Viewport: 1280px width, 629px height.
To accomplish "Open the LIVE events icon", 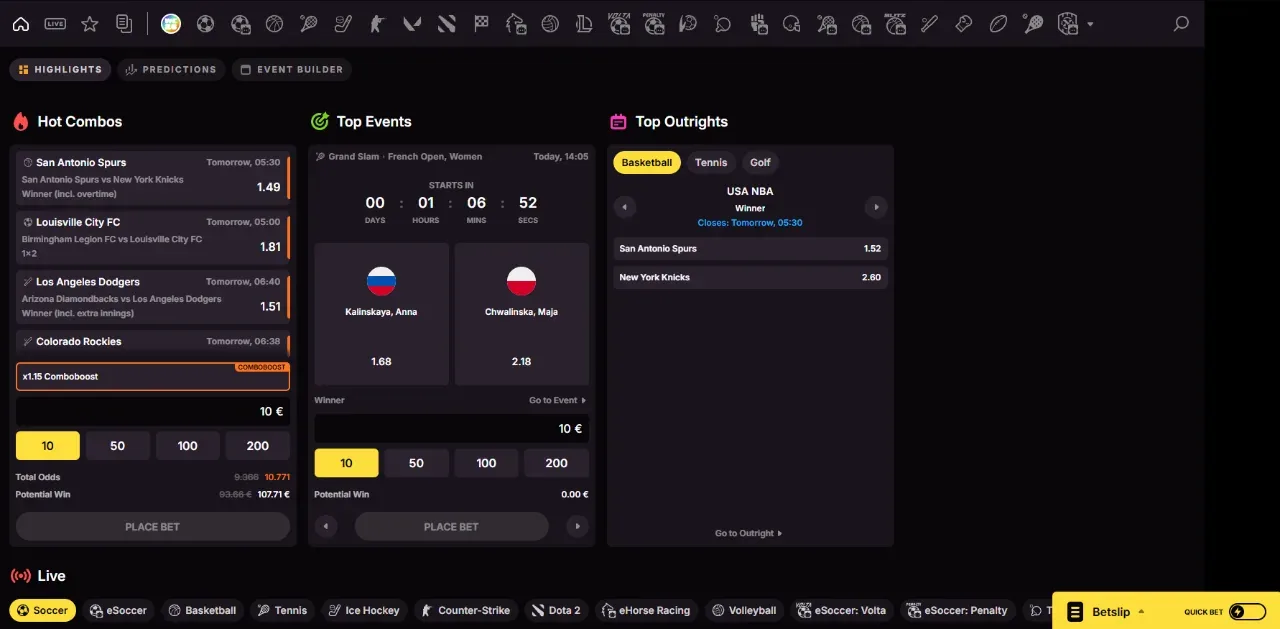I will tap(55, 24).
